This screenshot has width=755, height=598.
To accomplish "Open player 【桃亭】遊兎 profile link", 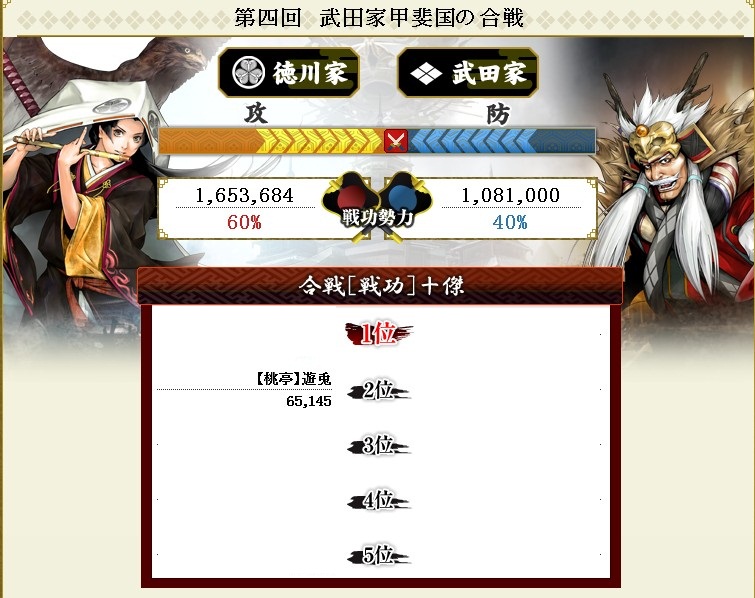I will pyautogui.click(x=293, y=379).
